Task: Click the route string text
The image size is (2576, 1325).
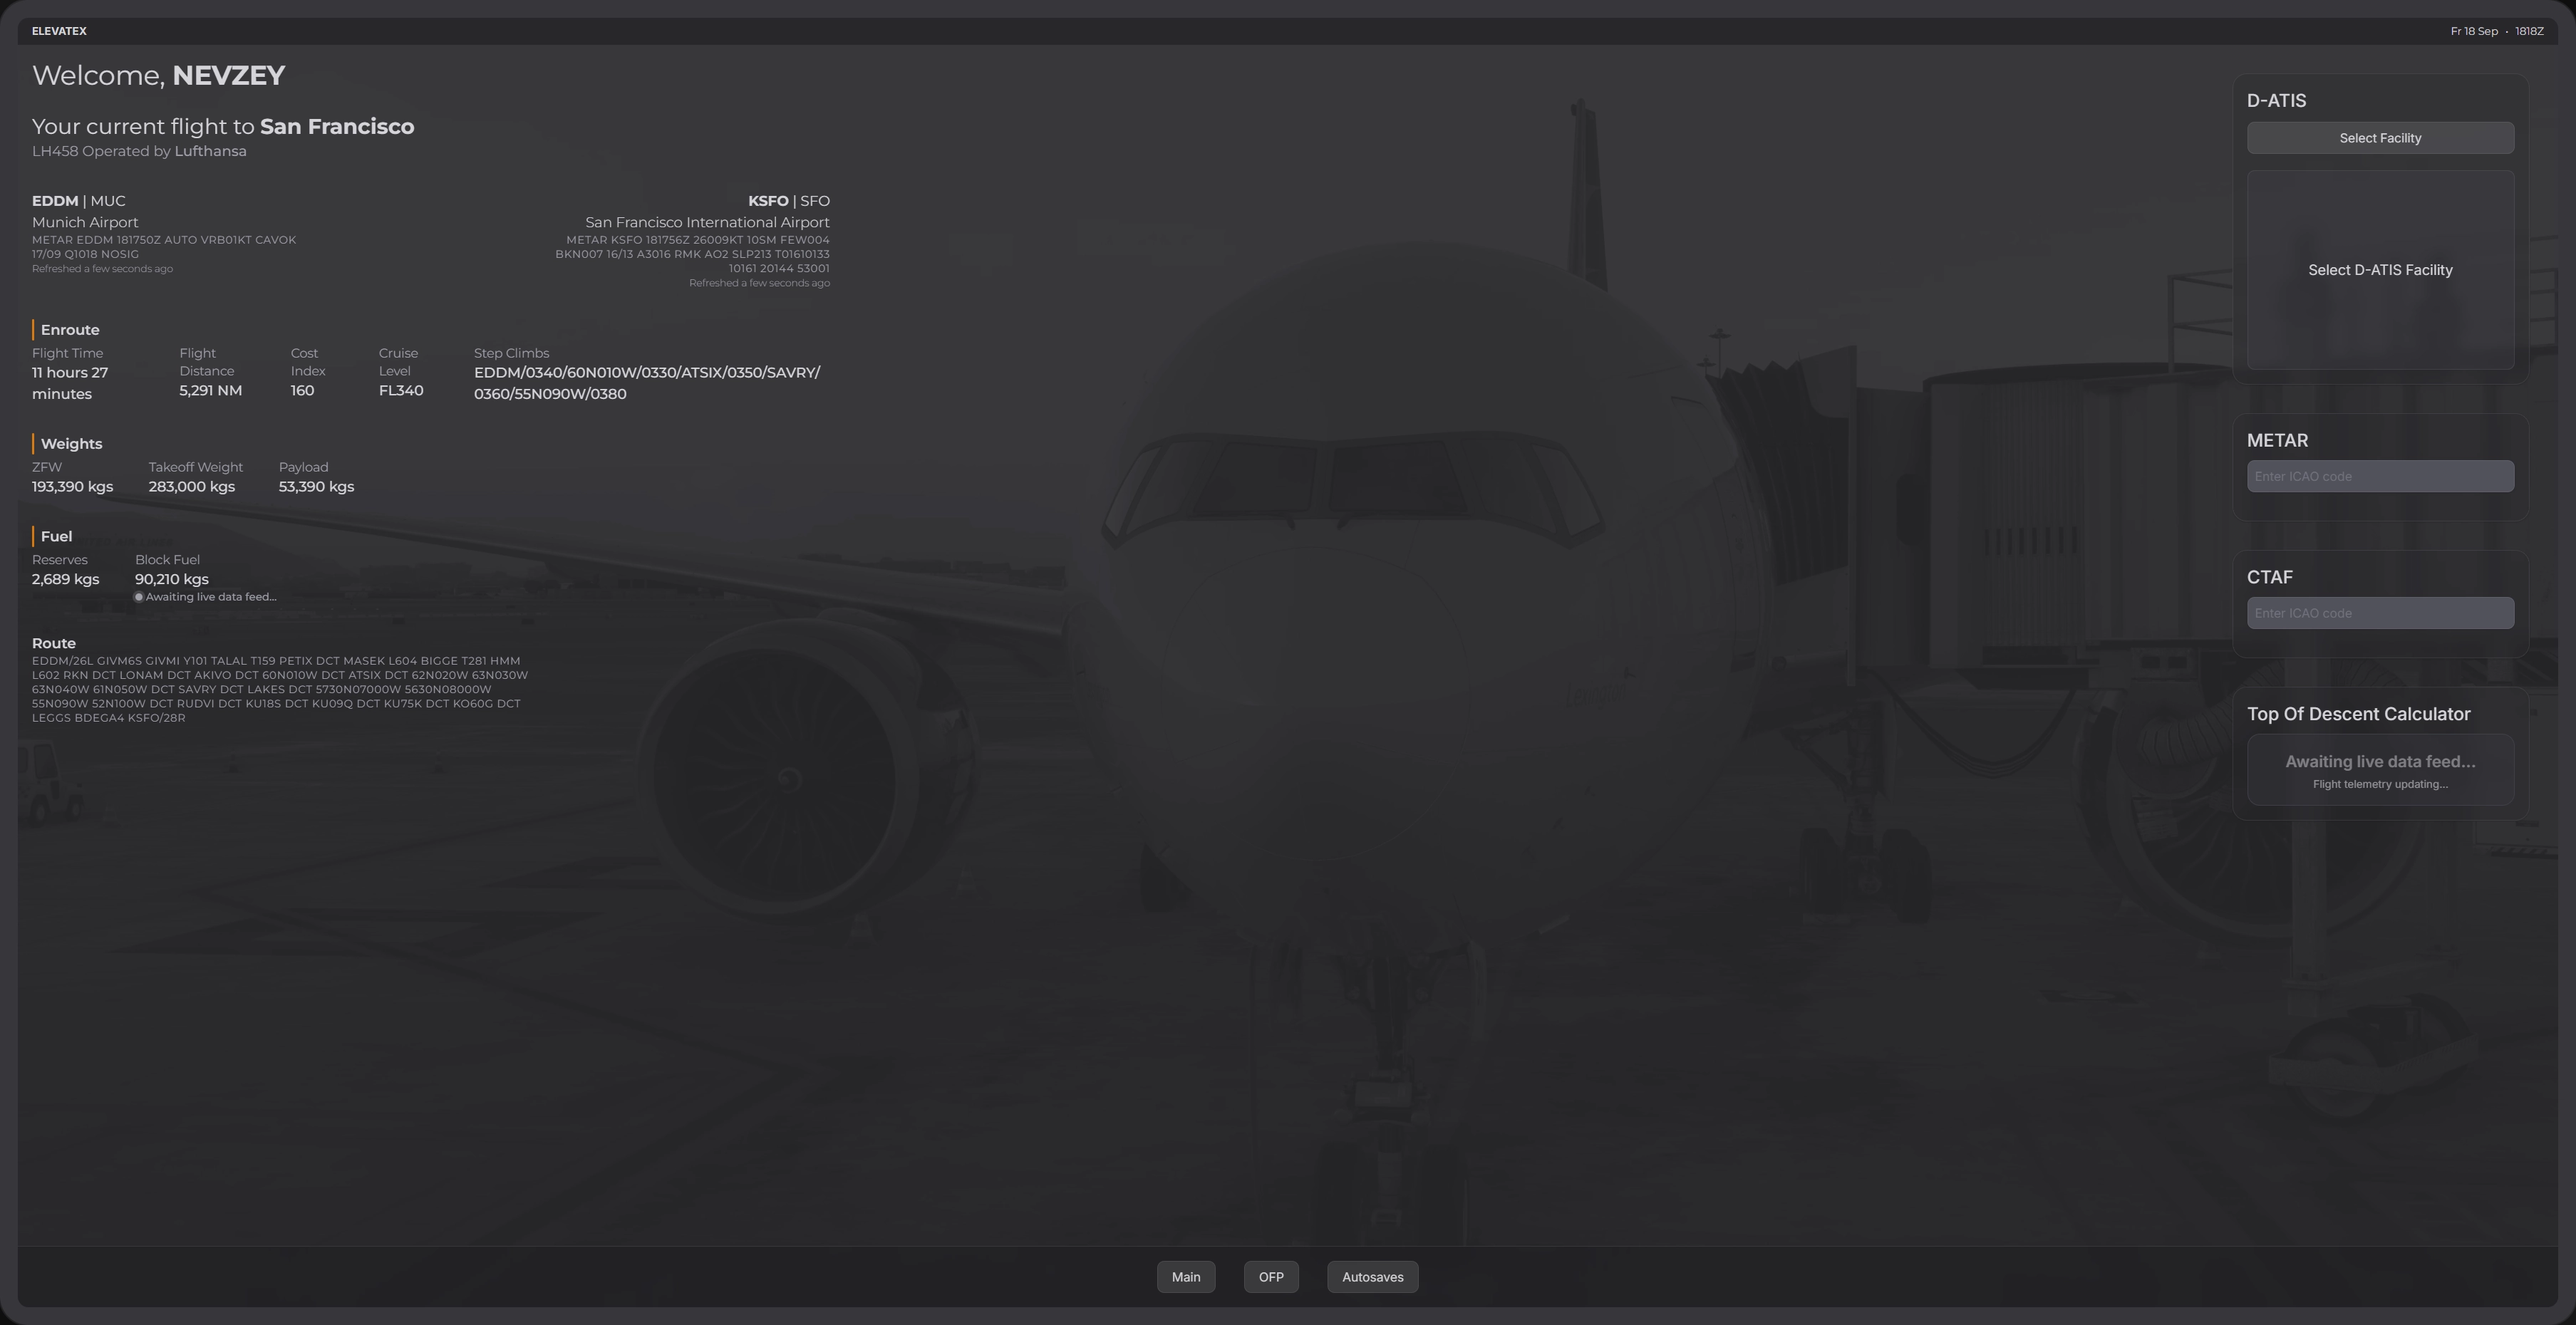Action: 280,689
